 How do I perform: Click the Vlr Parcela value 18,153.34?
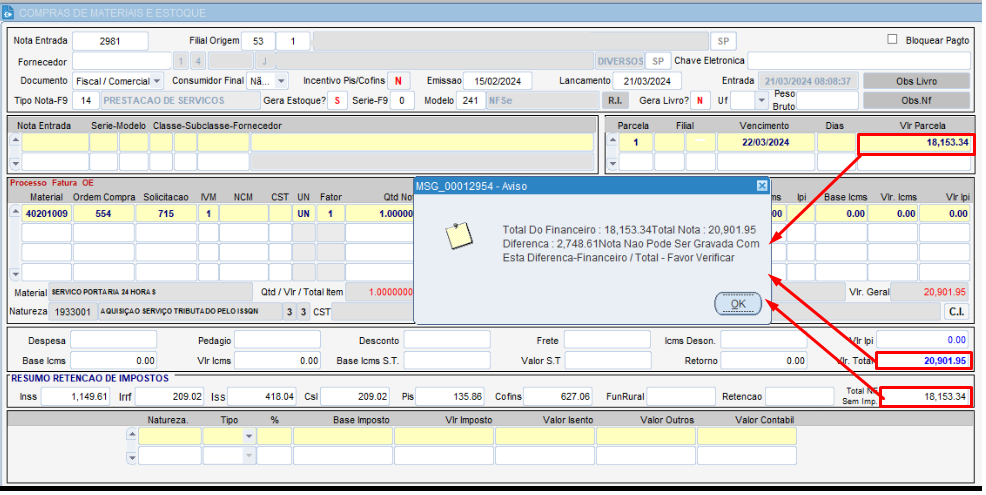(x=916, y=142)
